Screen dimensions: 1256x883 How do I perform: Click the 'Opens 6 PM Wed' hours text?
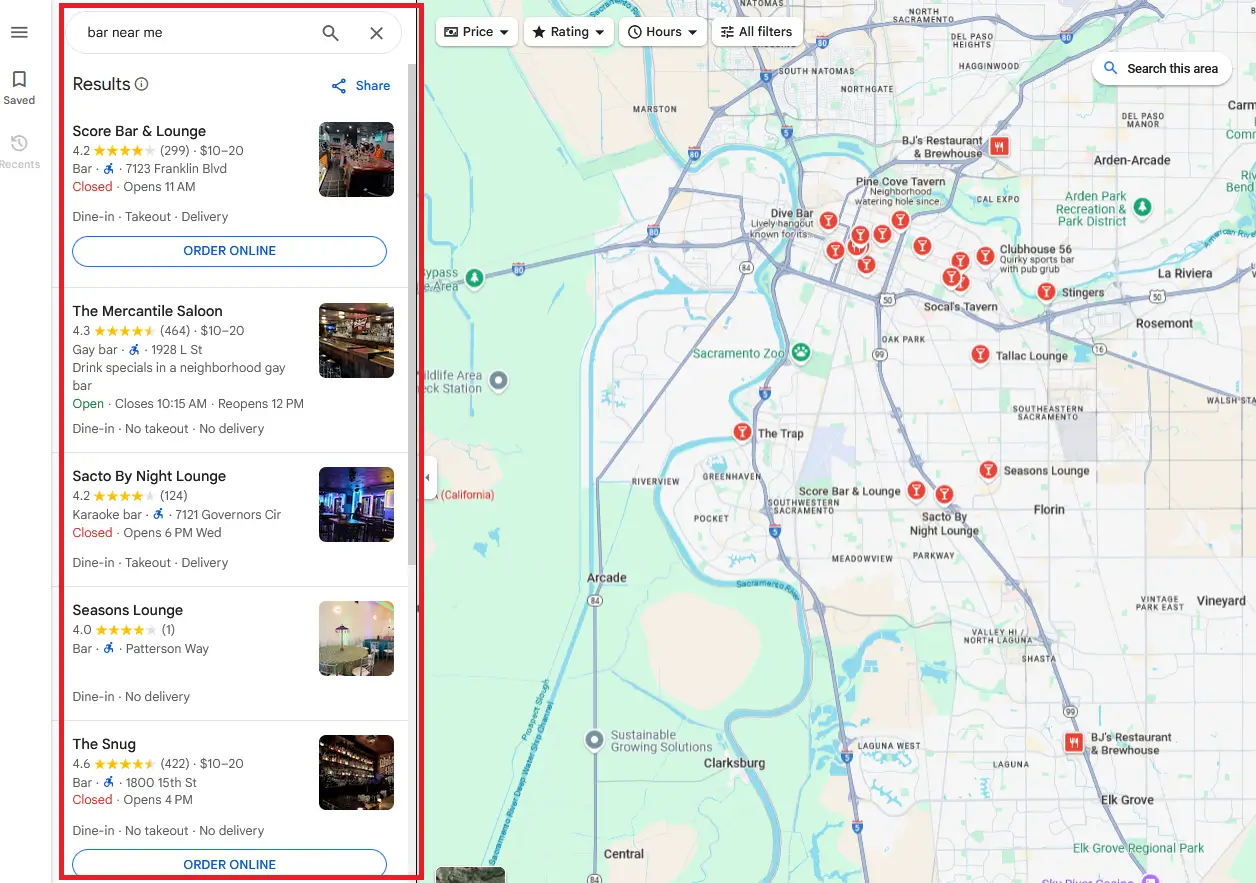(x=172, y=533)
